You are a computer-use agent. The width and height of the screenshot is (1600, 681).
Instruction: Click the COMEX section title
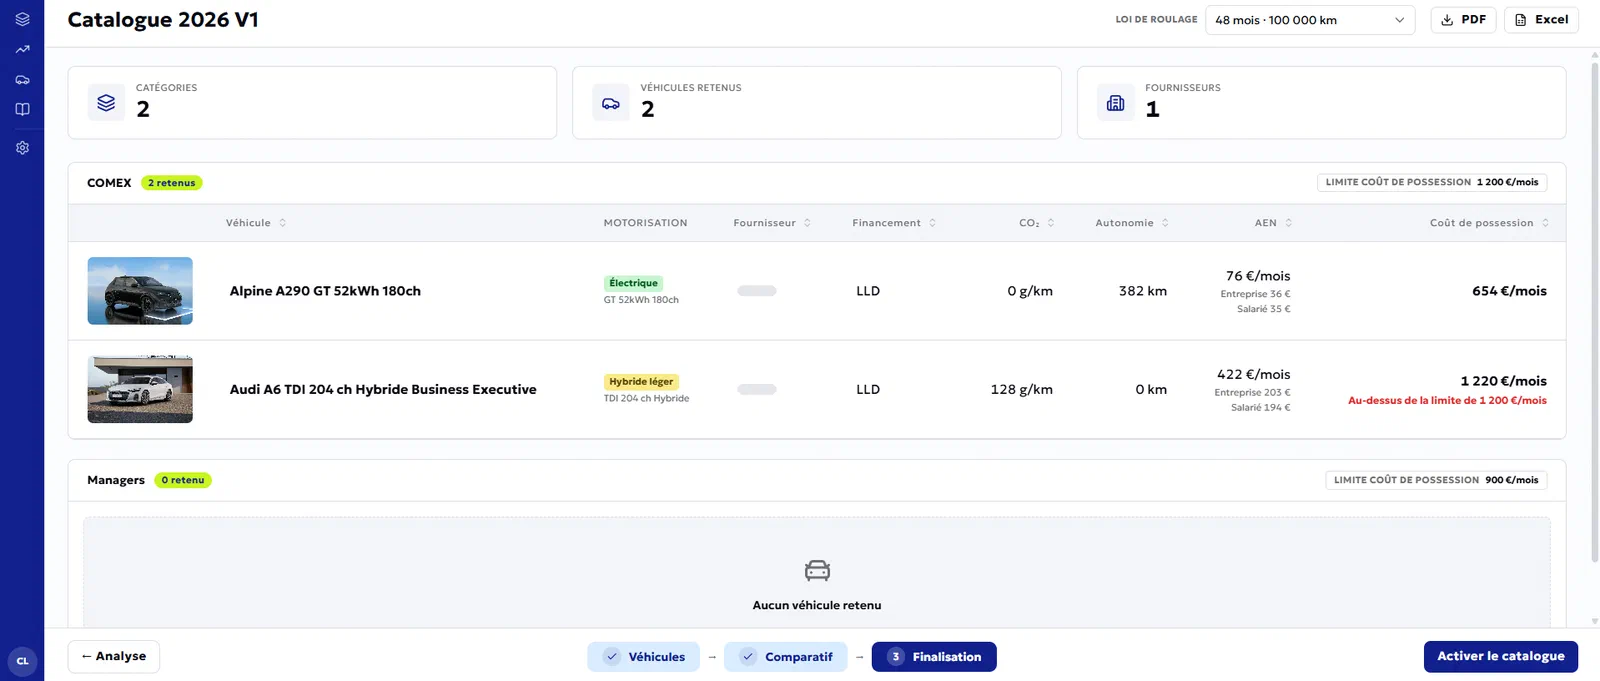point(109,183)
